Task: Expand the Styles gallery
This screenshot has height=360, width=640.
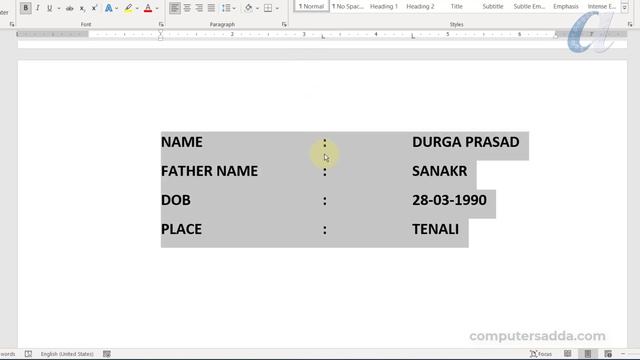Action: [624, 8]
